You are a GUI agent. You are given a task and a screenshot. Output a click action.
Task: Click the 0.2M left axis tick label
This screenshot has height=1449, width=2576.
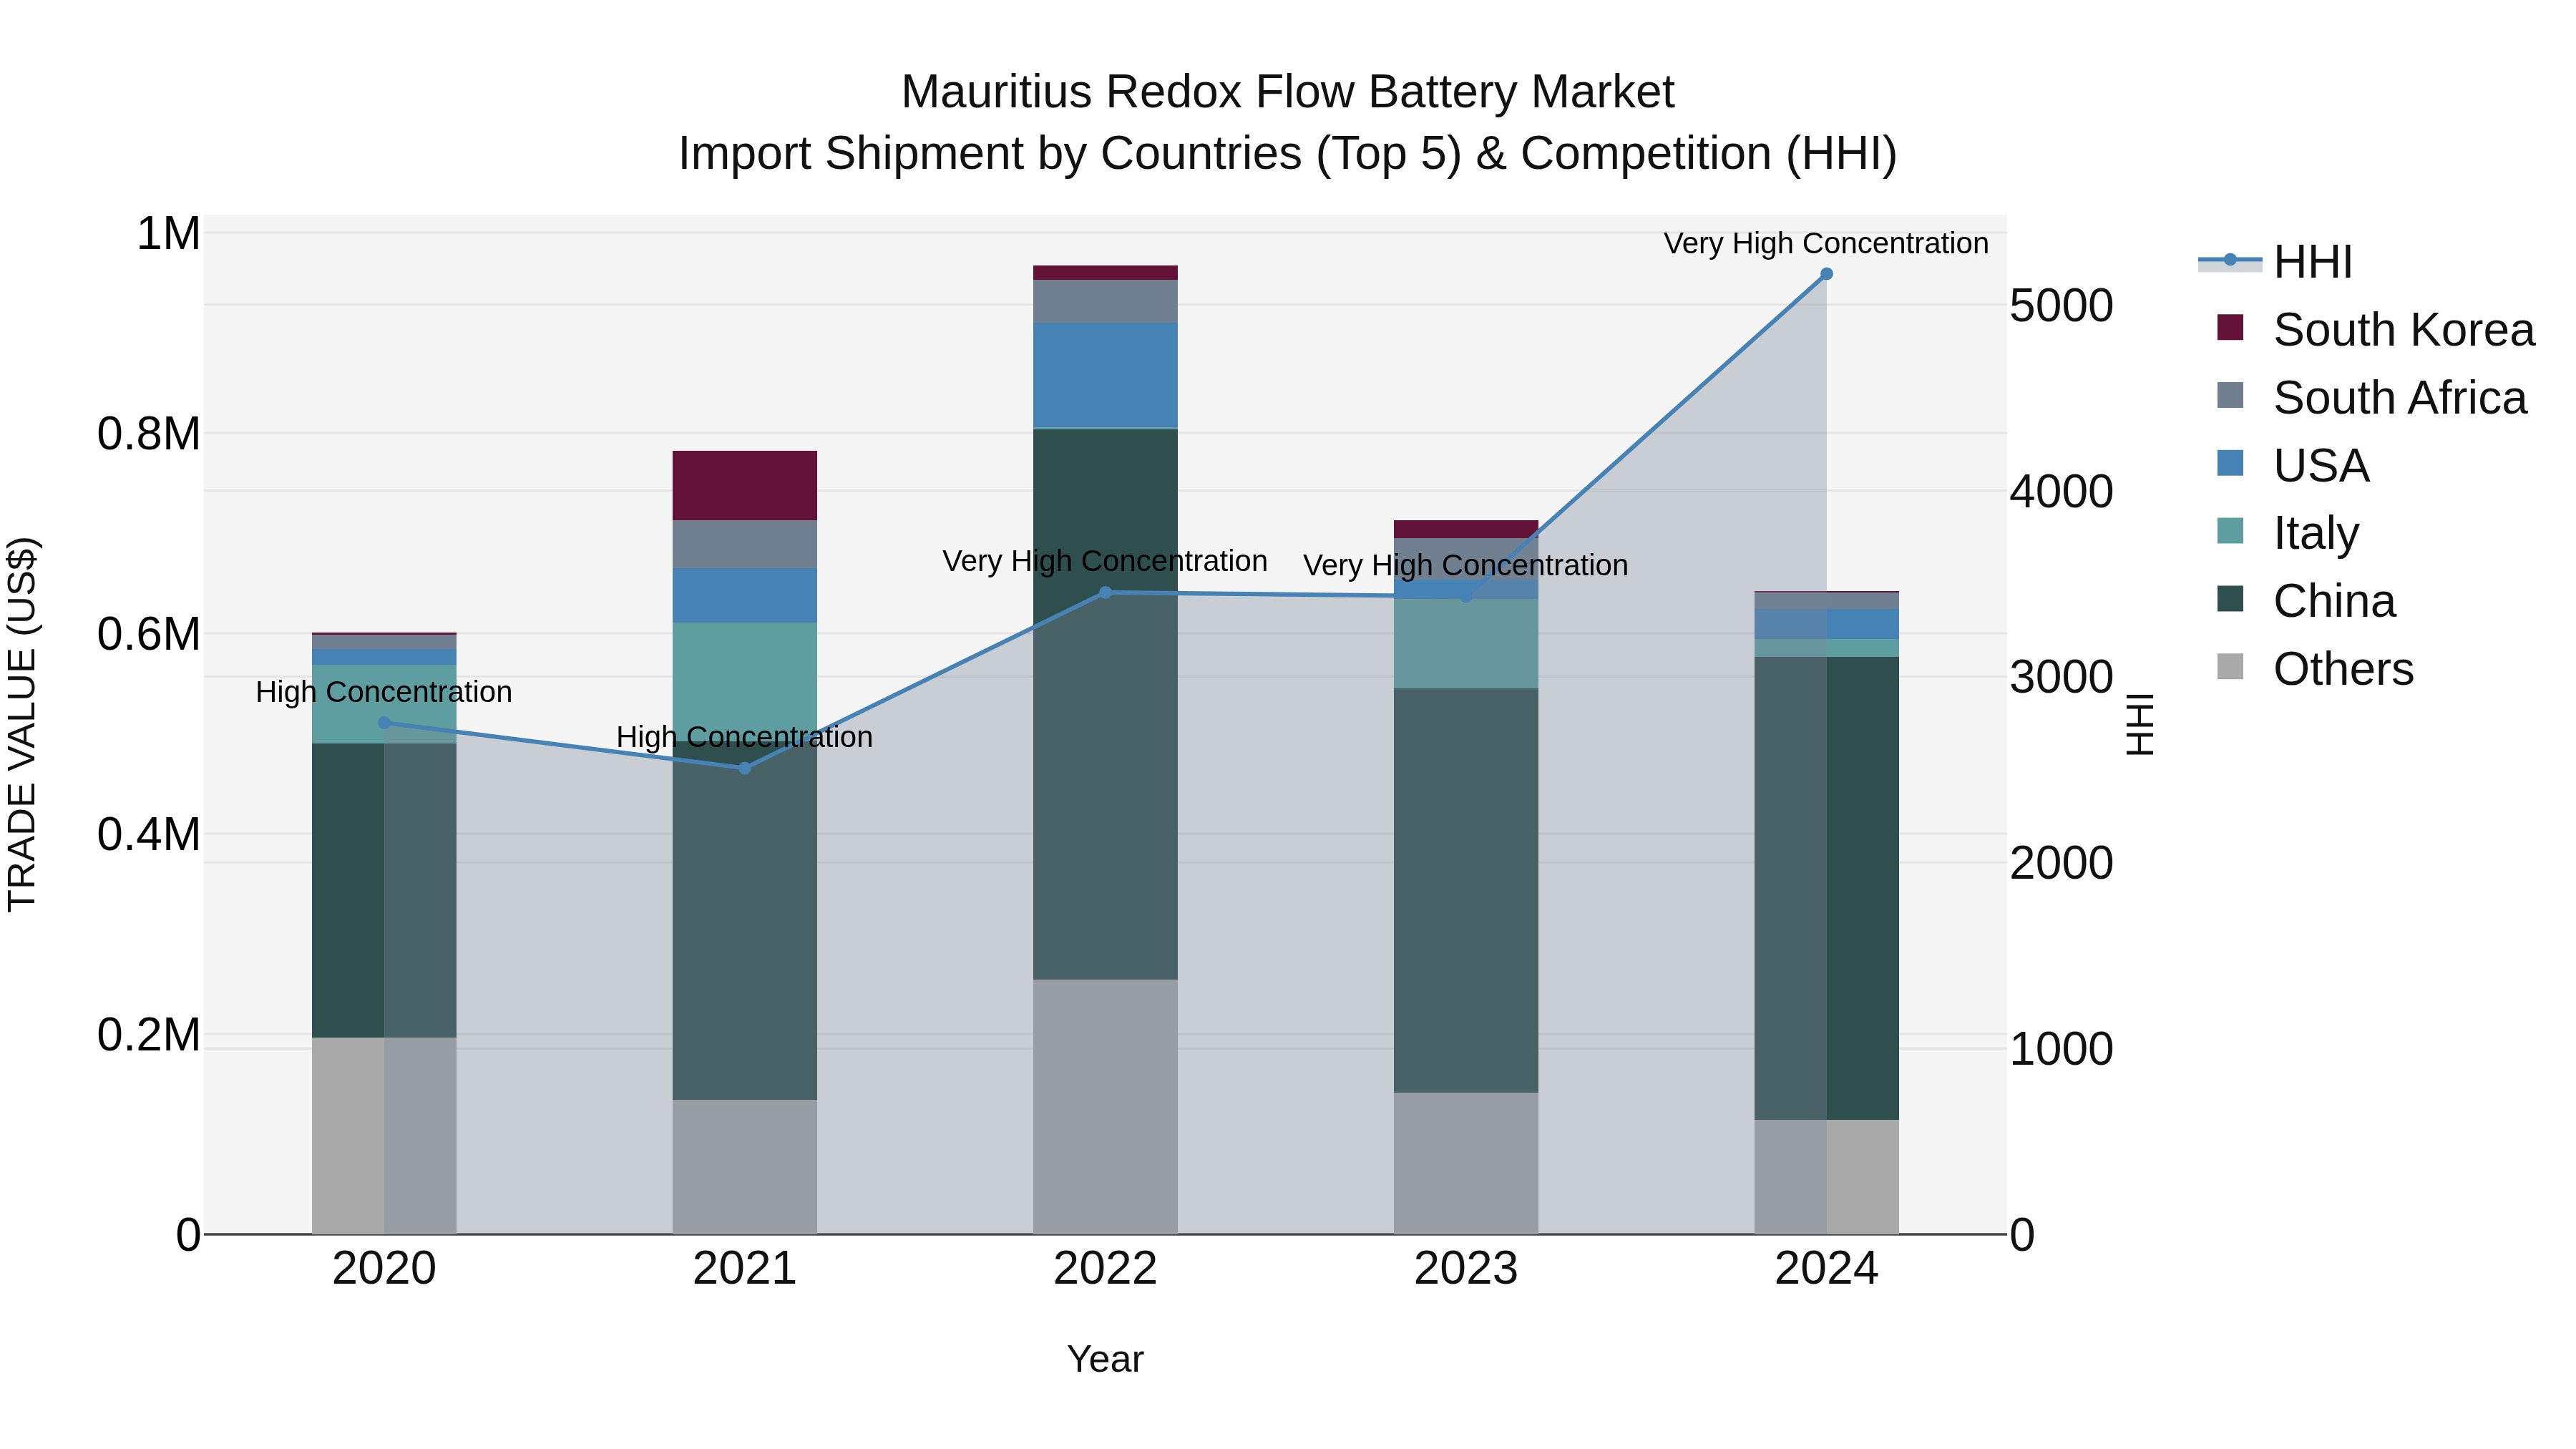pos(149,1035)
